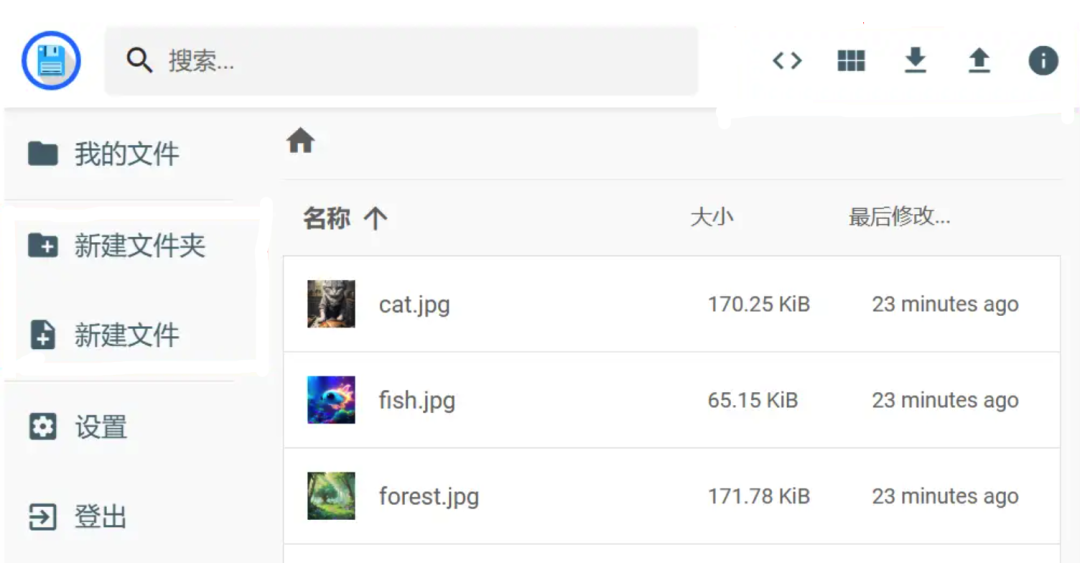
Task: Click the download icon in toolbar
Action: point(915,61)
